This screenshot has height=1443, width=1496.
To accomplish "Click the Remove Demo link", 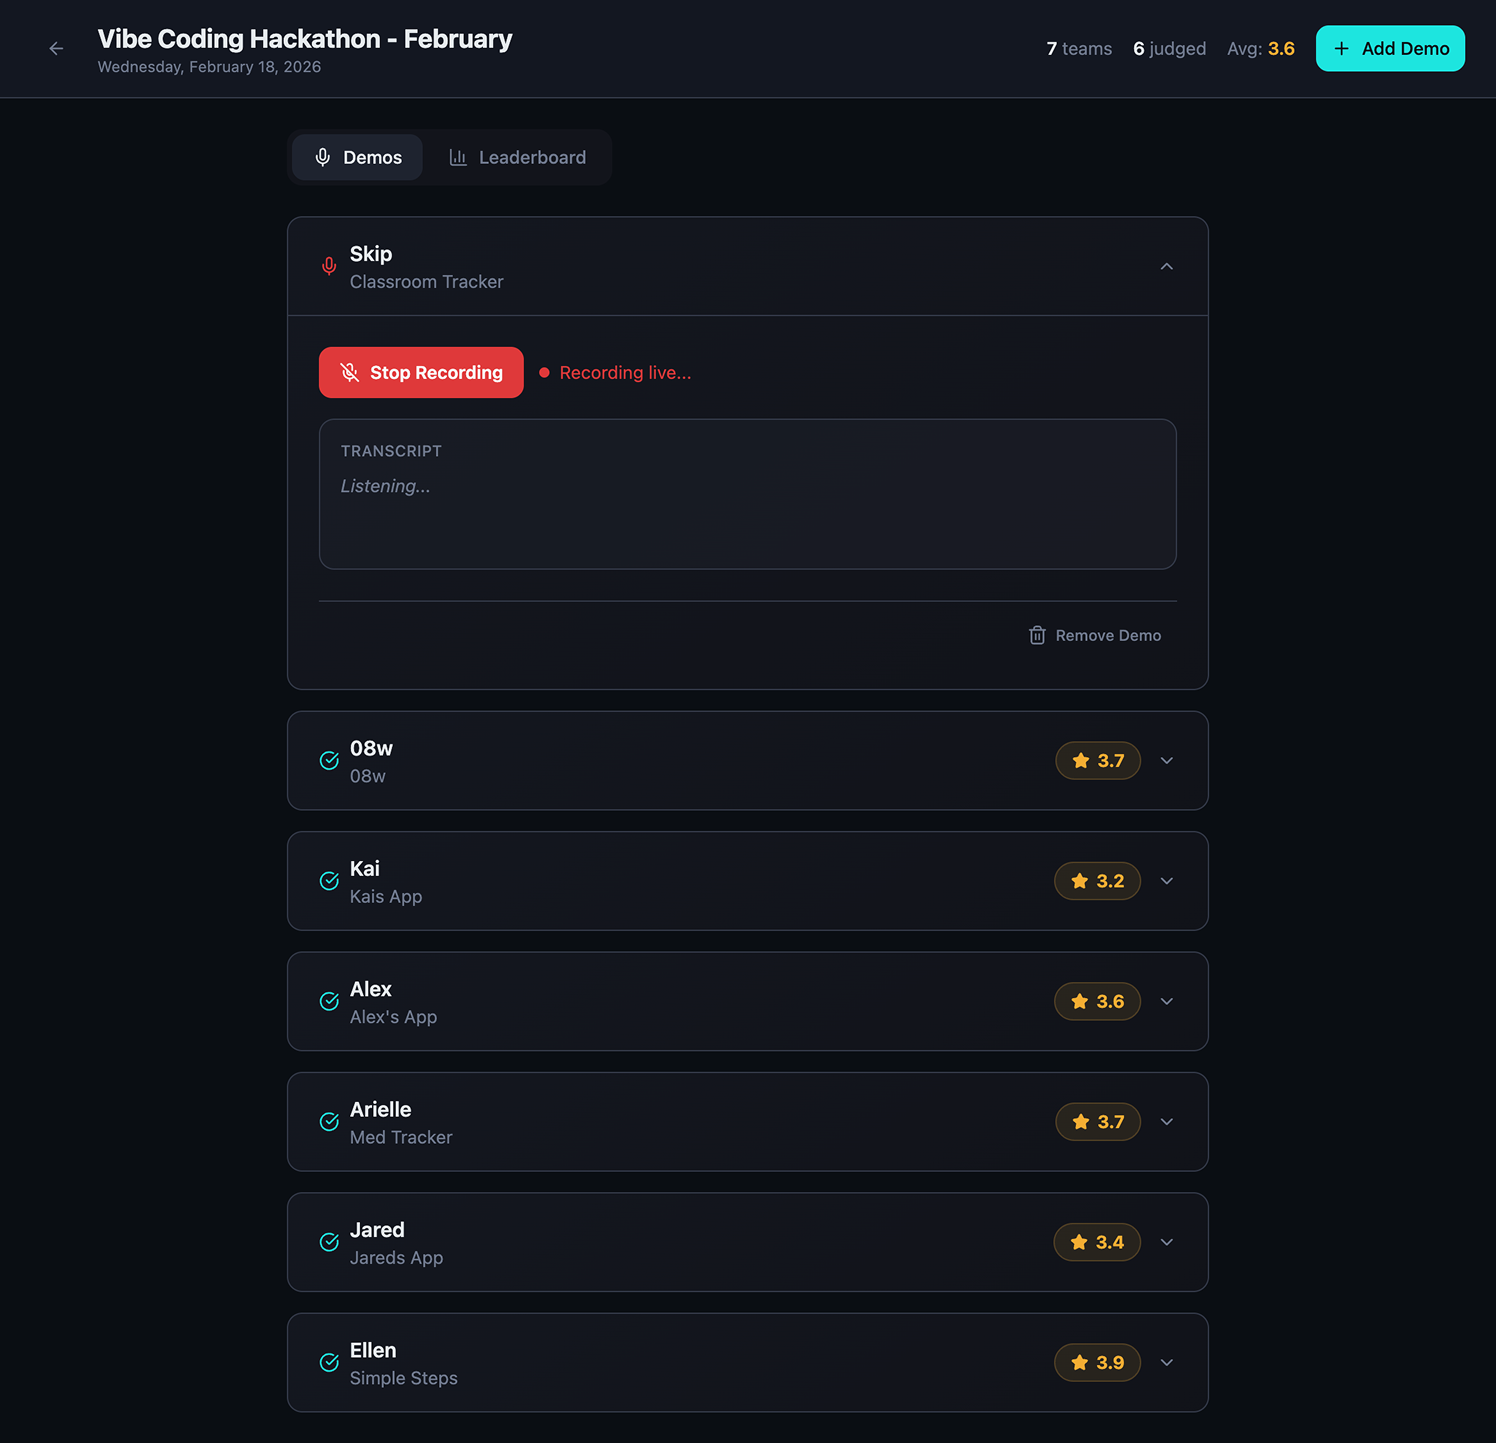I will [x=1107, y=636].
